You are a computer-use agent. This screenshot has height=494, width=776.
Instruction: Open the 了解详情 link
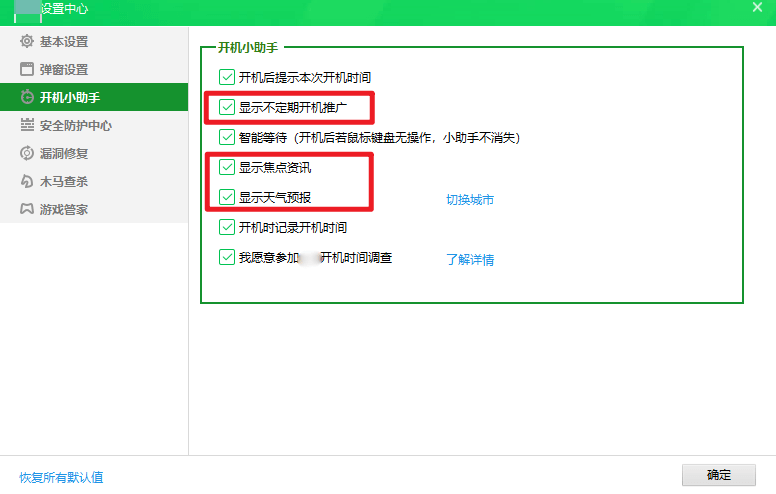pyautogui.click(x=470, y=259)
